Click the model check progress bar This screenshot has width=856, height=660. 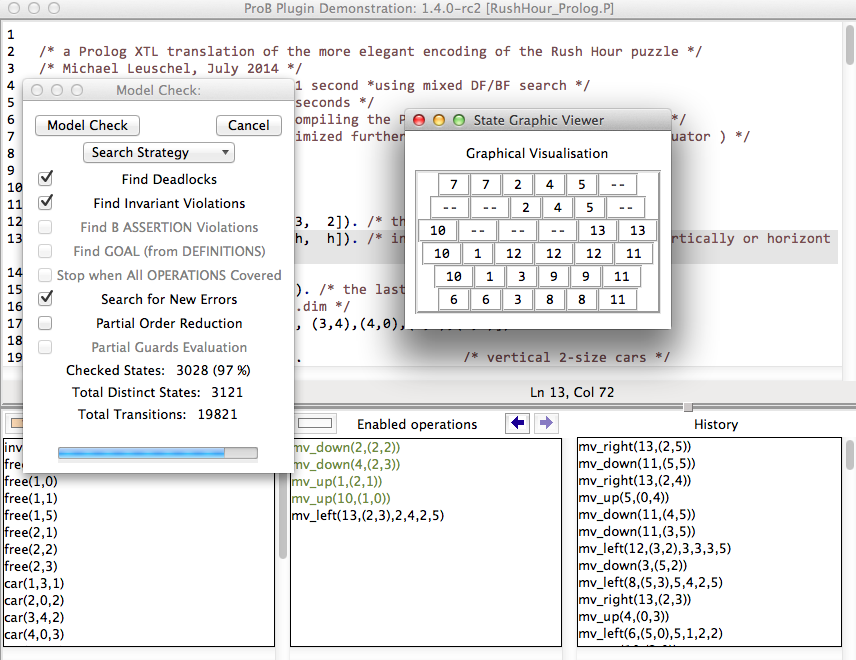tap(157, 453)
